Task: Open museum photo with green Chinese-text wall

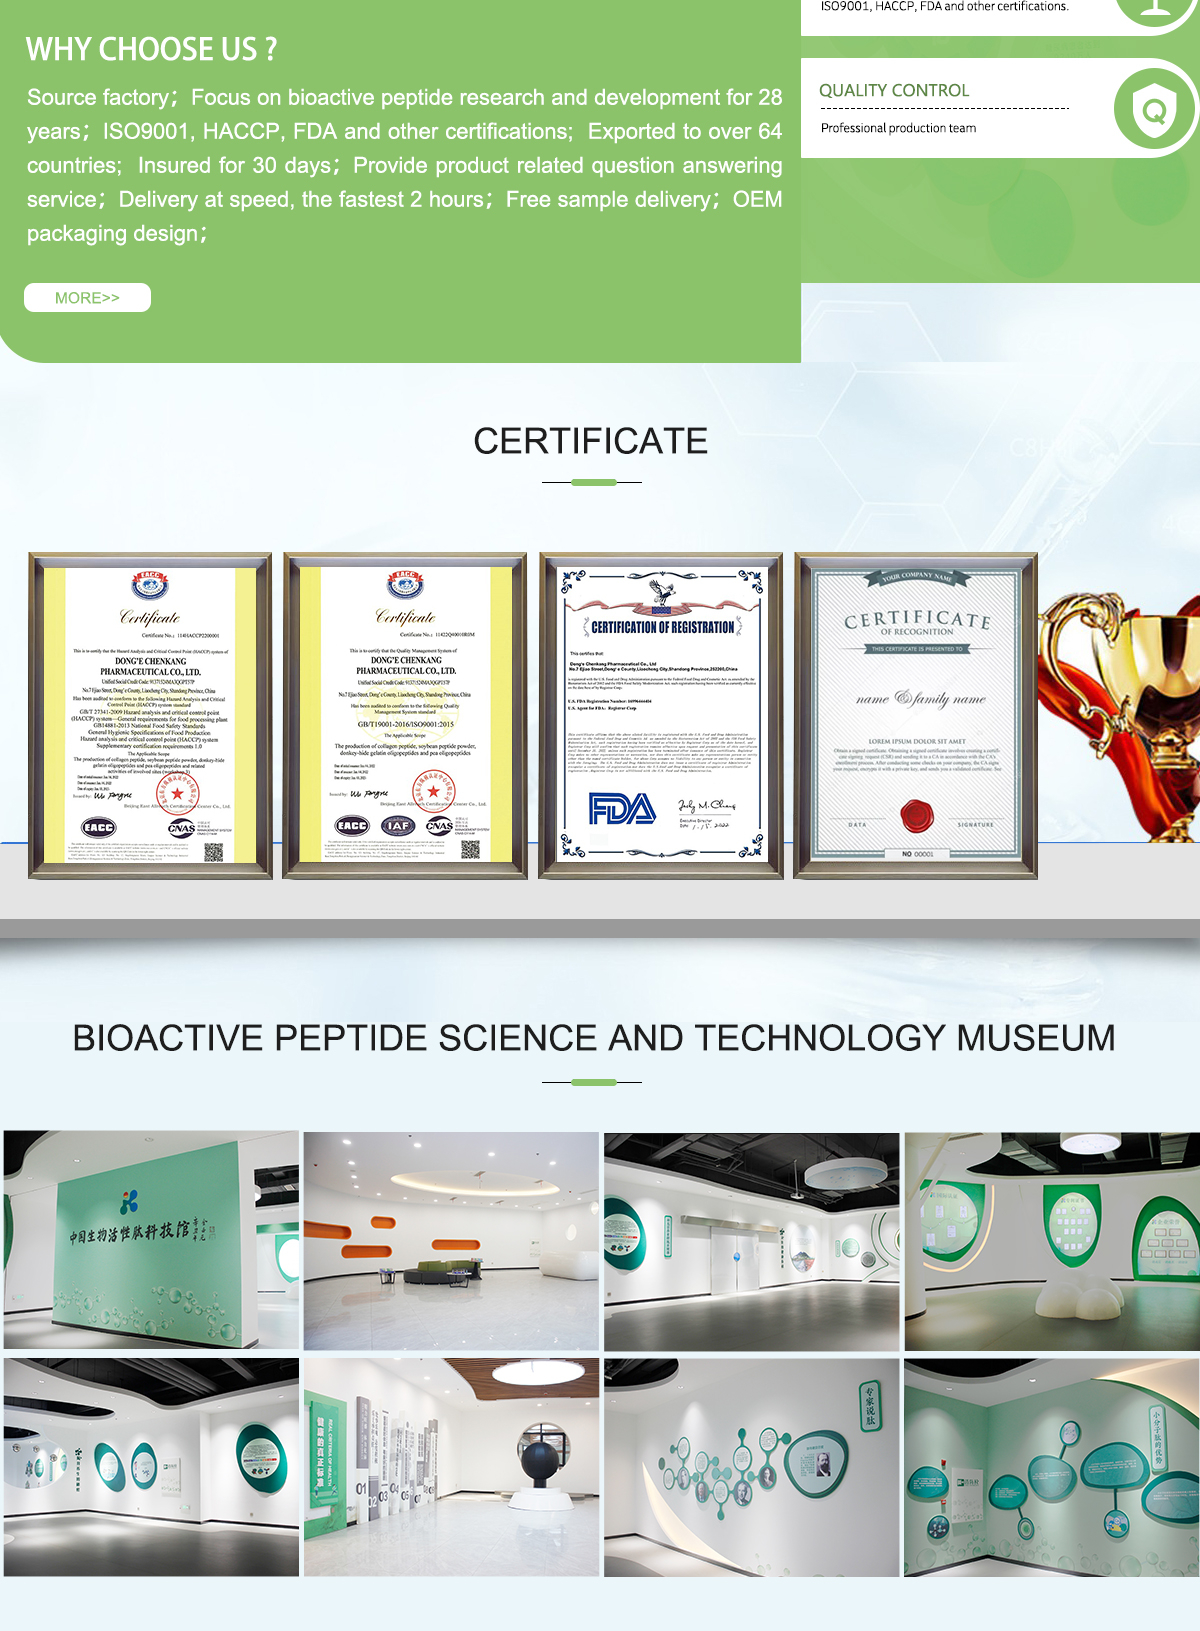Action: [x=151, y=1241]
